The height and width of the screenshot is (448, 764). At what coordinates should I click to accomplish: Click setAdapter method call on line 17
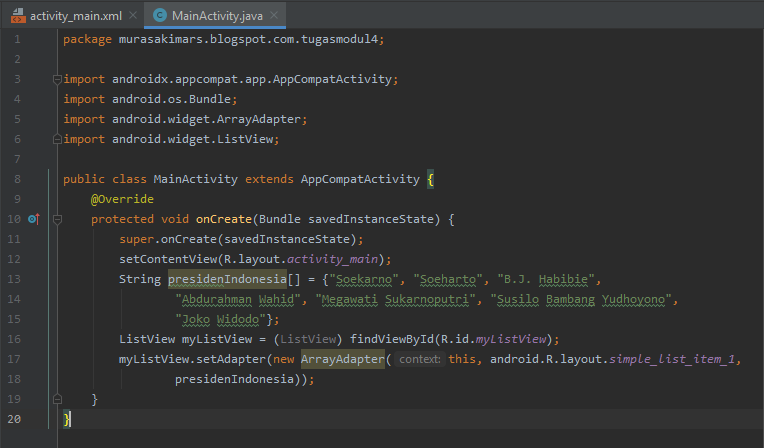(231, 359)
